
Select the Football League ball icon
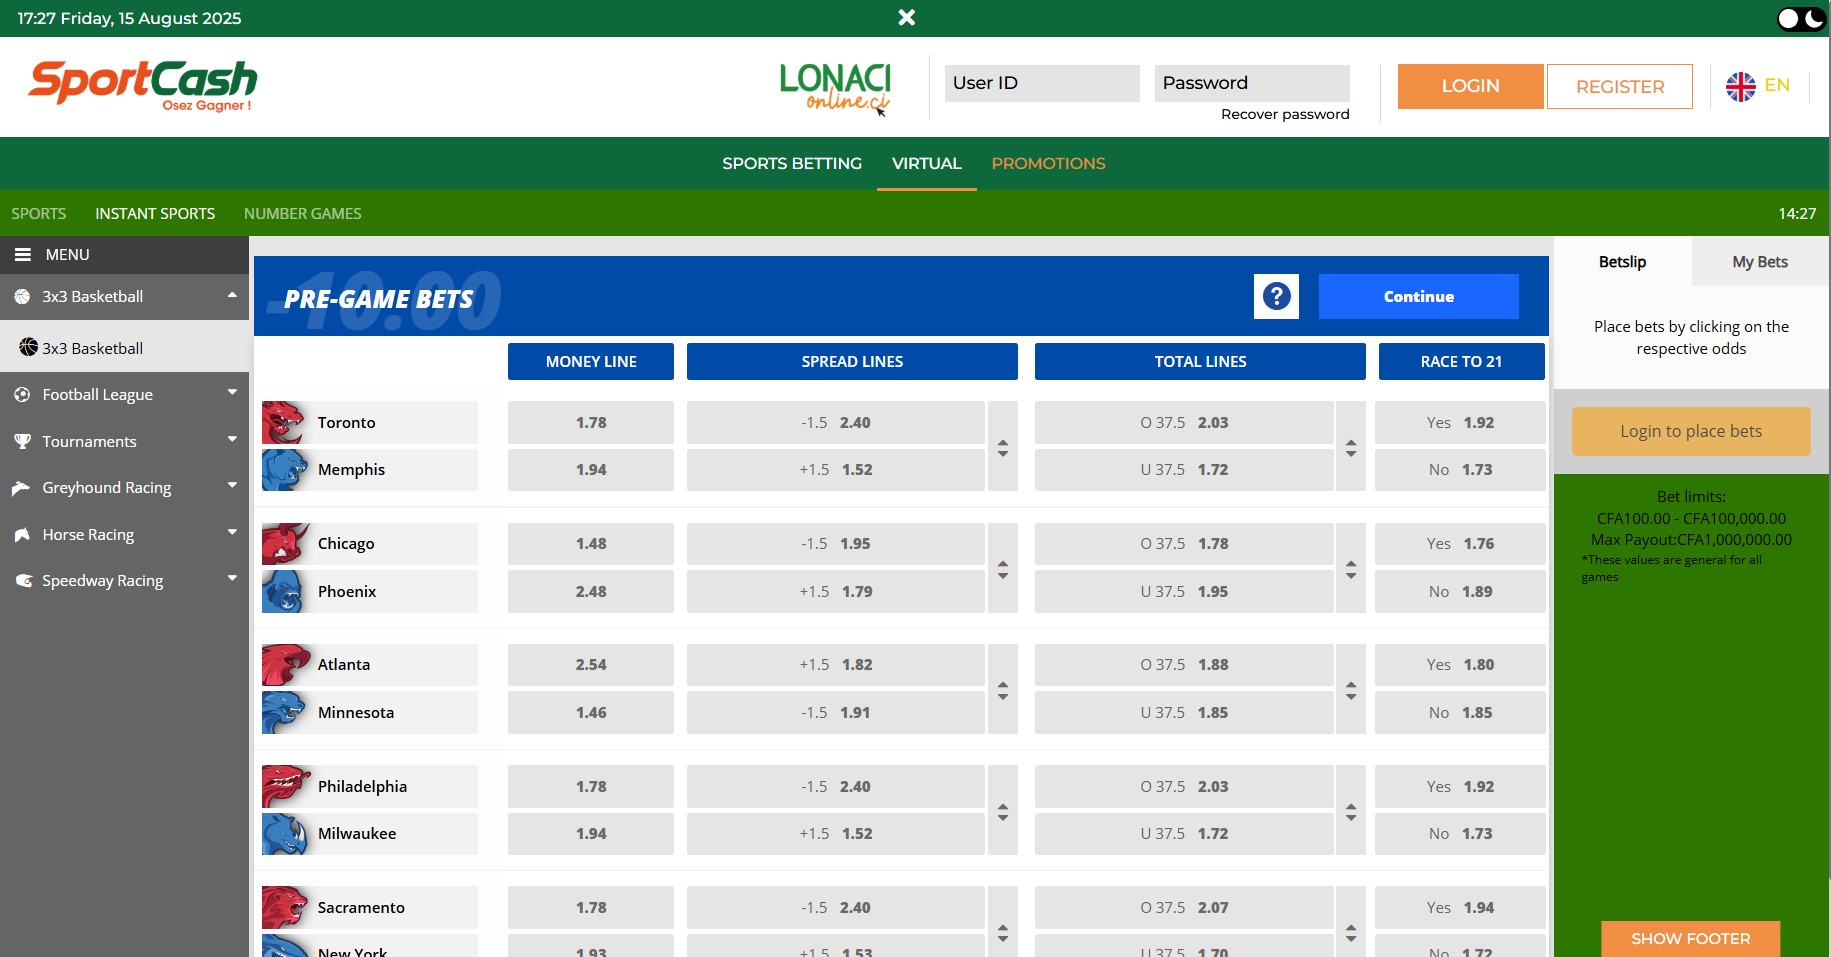(x=22, y=394)
